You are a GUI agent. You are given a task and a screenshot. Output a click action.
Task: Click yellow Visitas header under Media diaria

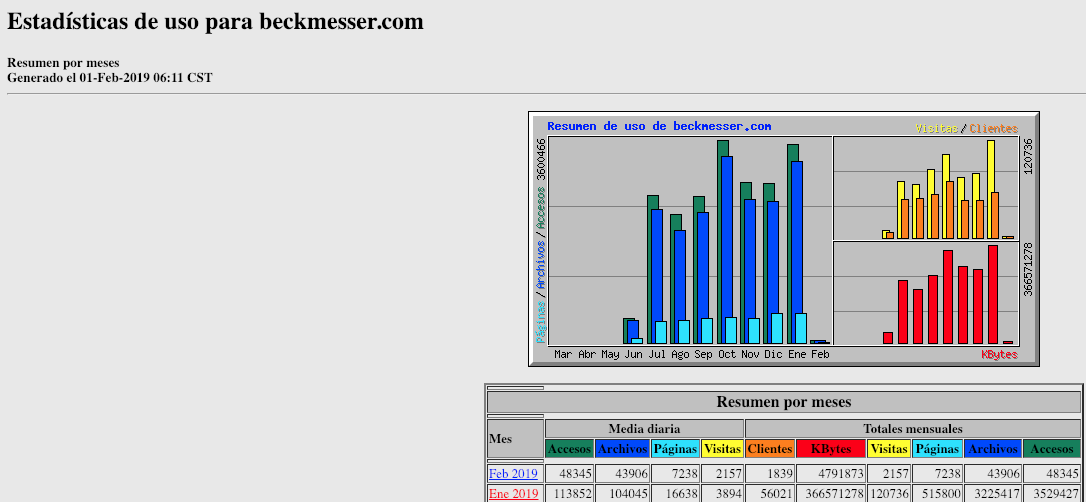[721, 449]
